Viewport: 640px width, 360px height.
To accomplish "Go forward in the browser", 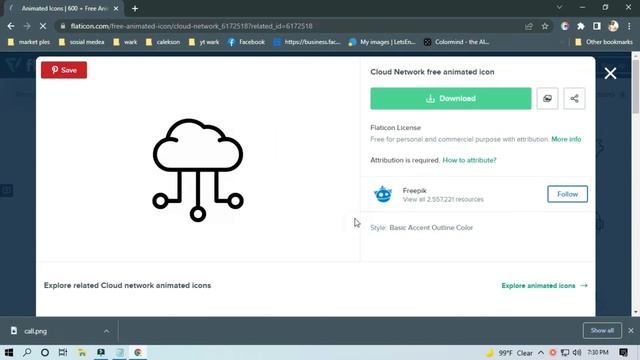I will (x=27, y=26).
